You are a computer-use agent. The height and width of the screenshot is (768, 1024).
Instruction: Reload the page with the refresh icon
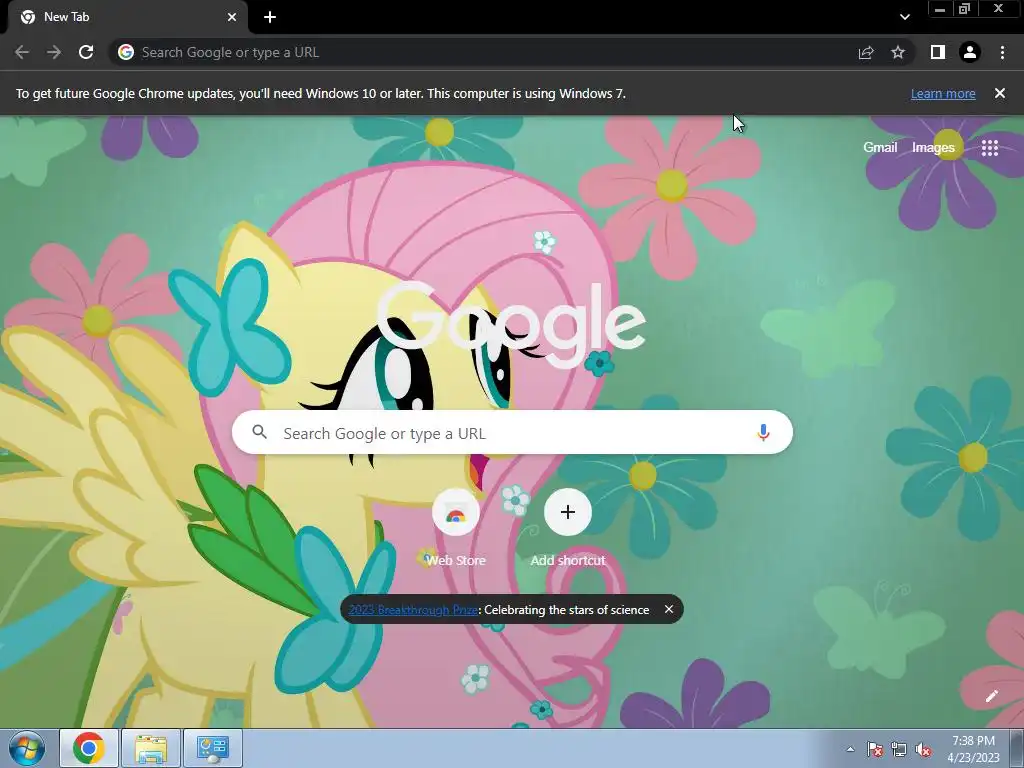tap(86, 52)
